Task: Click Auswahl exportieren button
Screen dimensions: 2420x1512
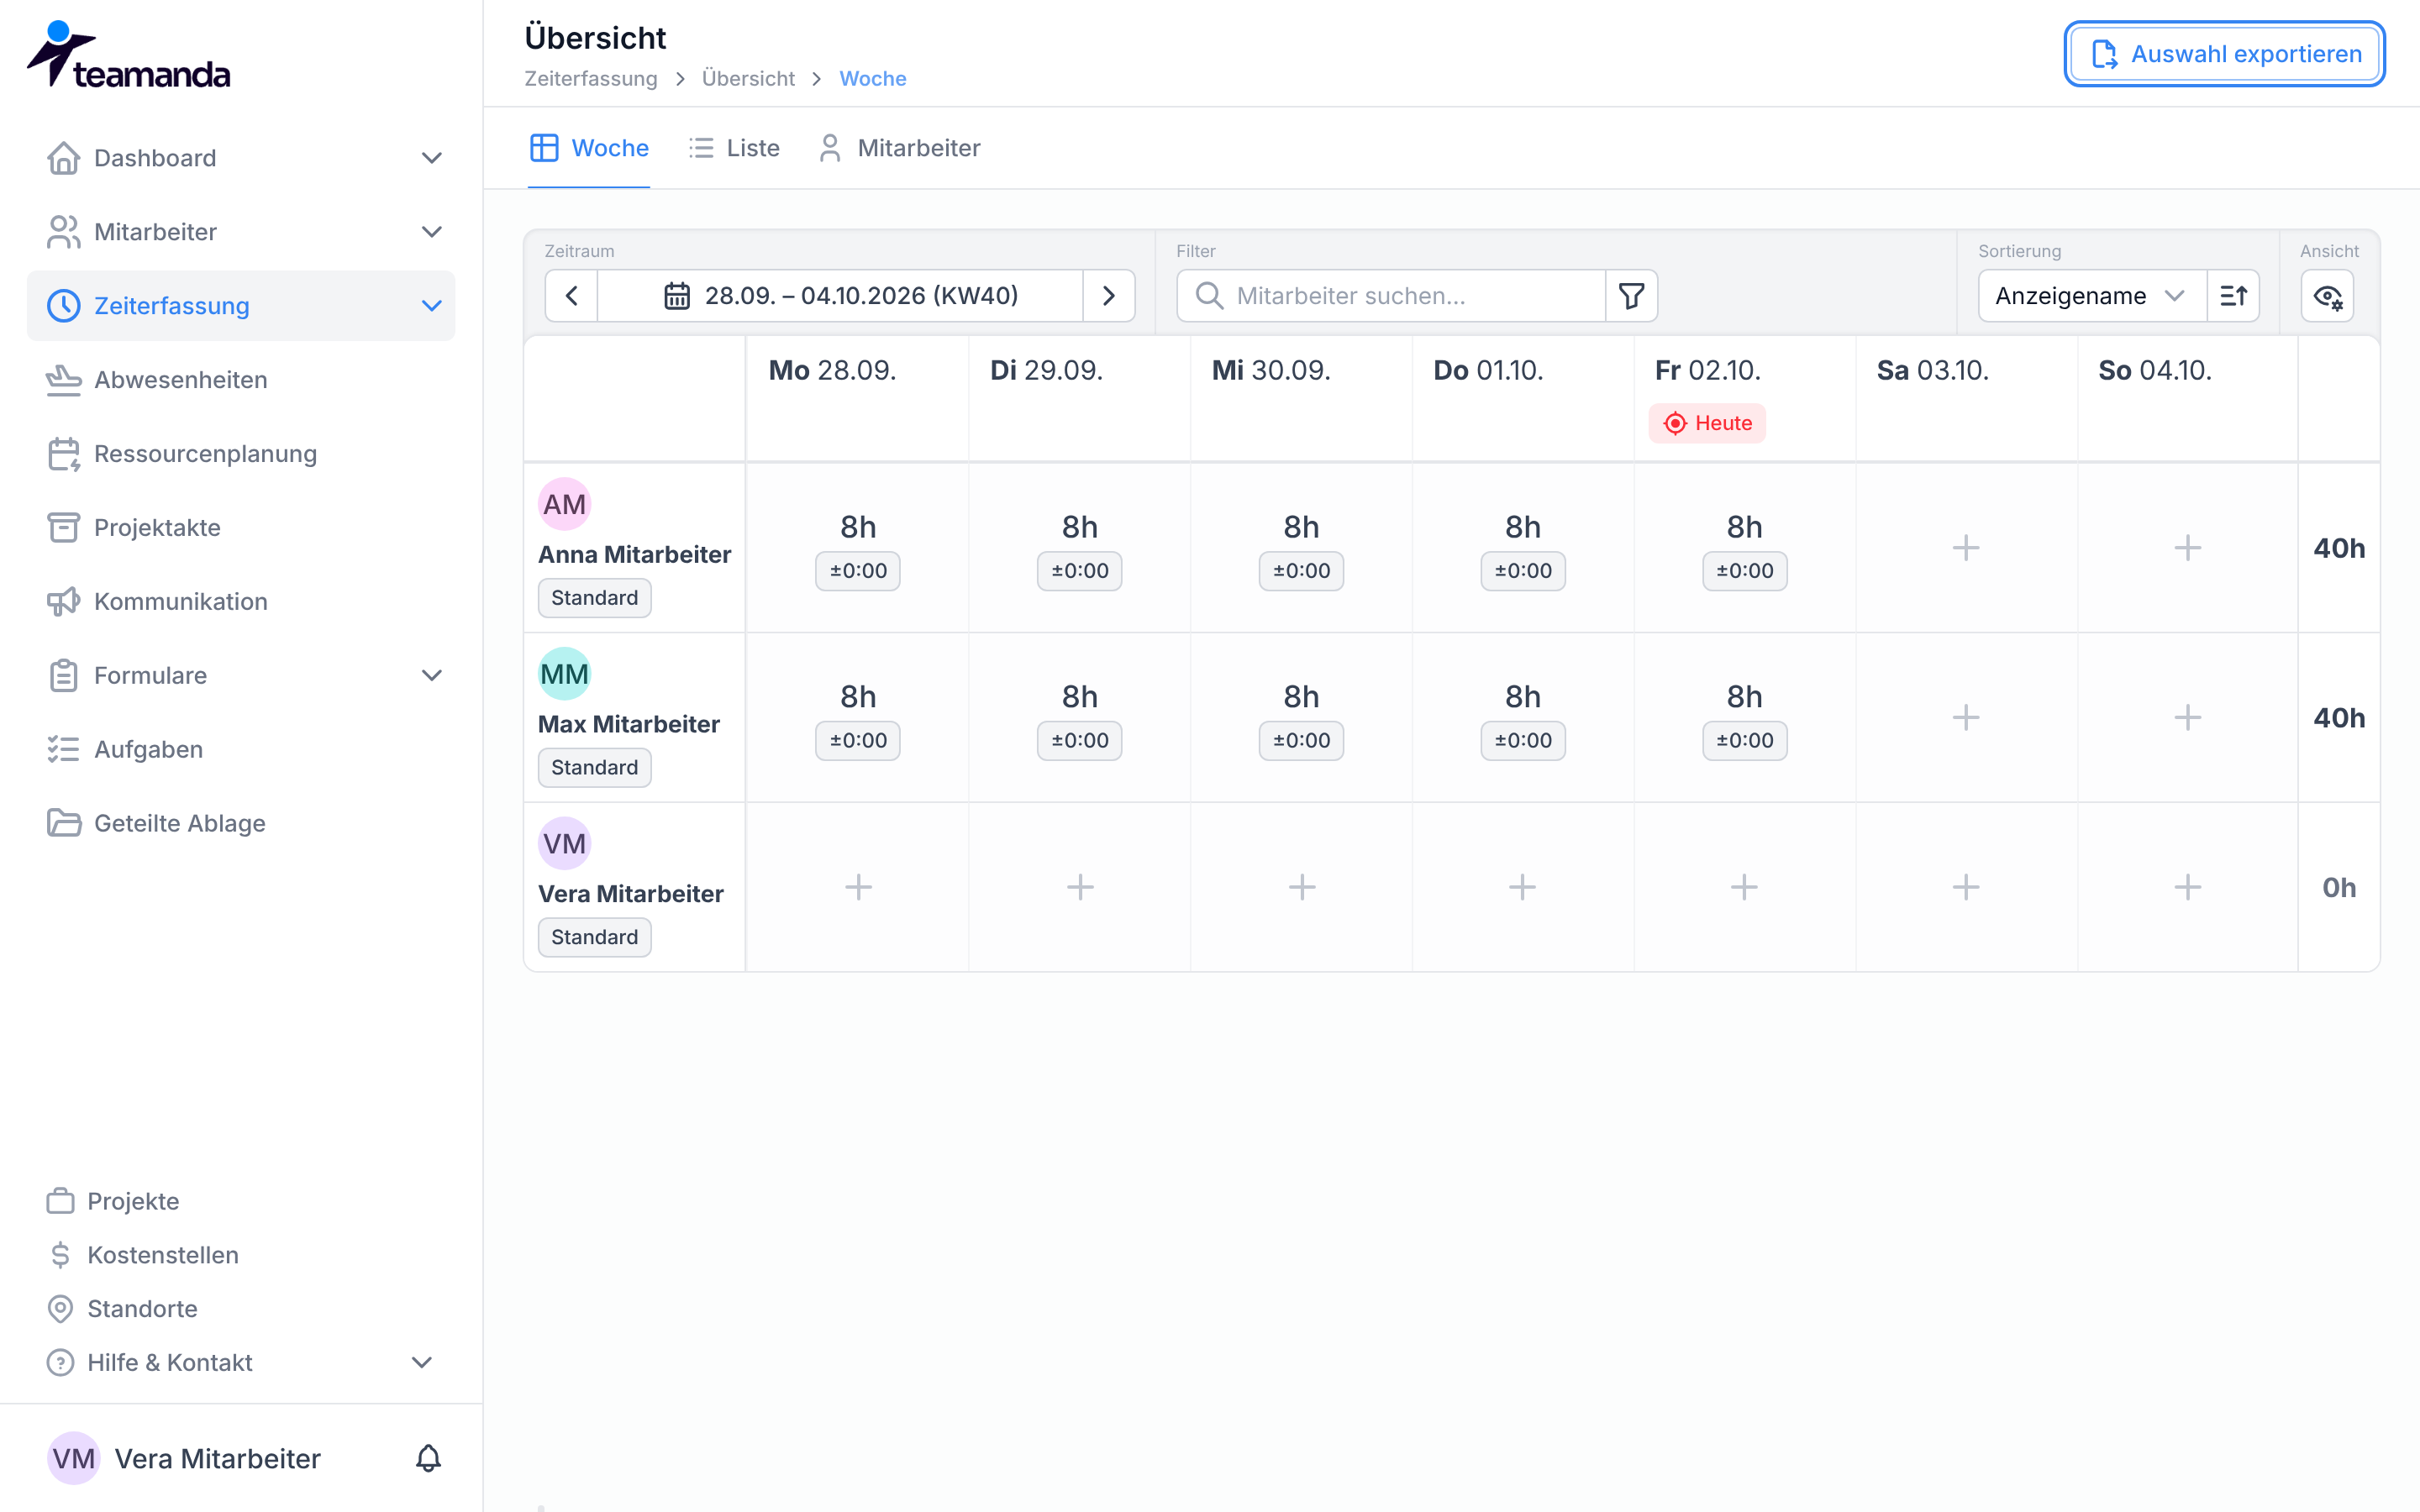Action: [x=2225, y=54]
